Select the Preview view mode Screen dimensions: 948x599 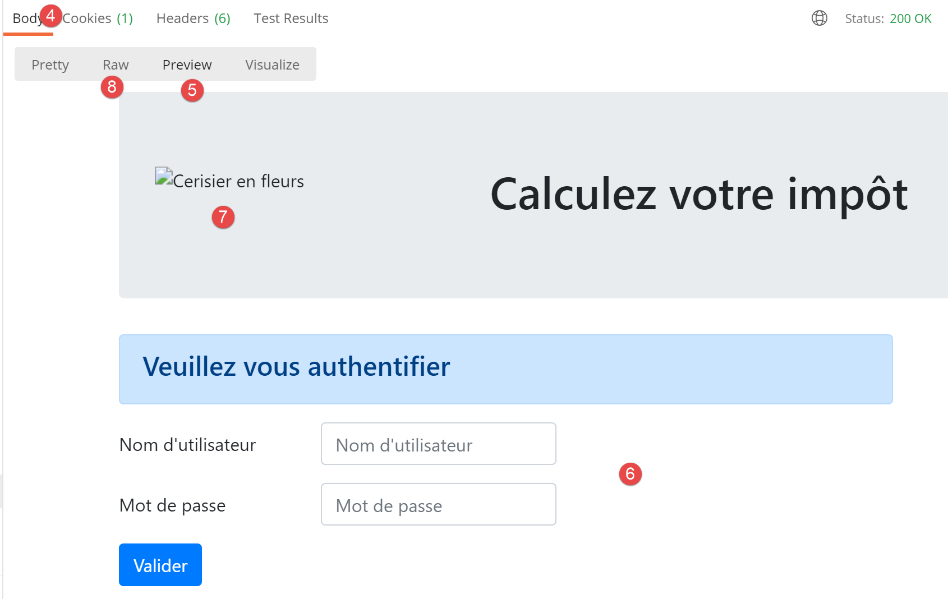point(187,65)
